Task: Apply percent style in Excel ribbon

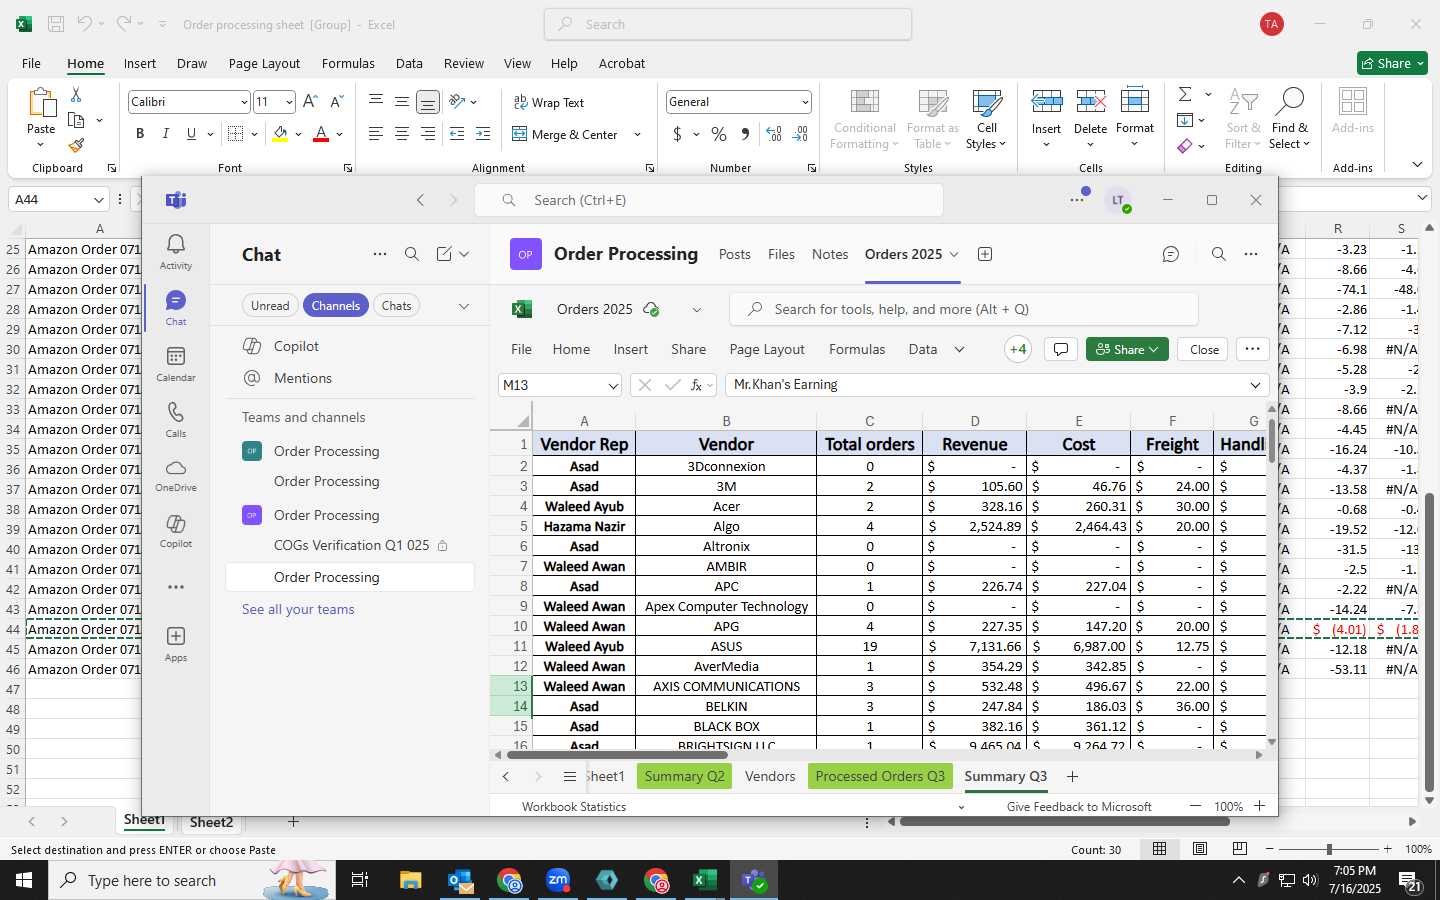Action: [x=719, y=134]
